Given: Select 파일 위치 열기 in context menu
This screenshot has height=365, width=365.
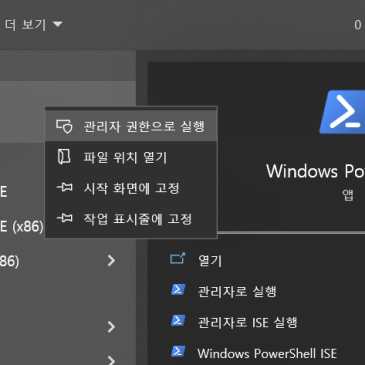Looking at the screenshot, I should coord(131,157).
